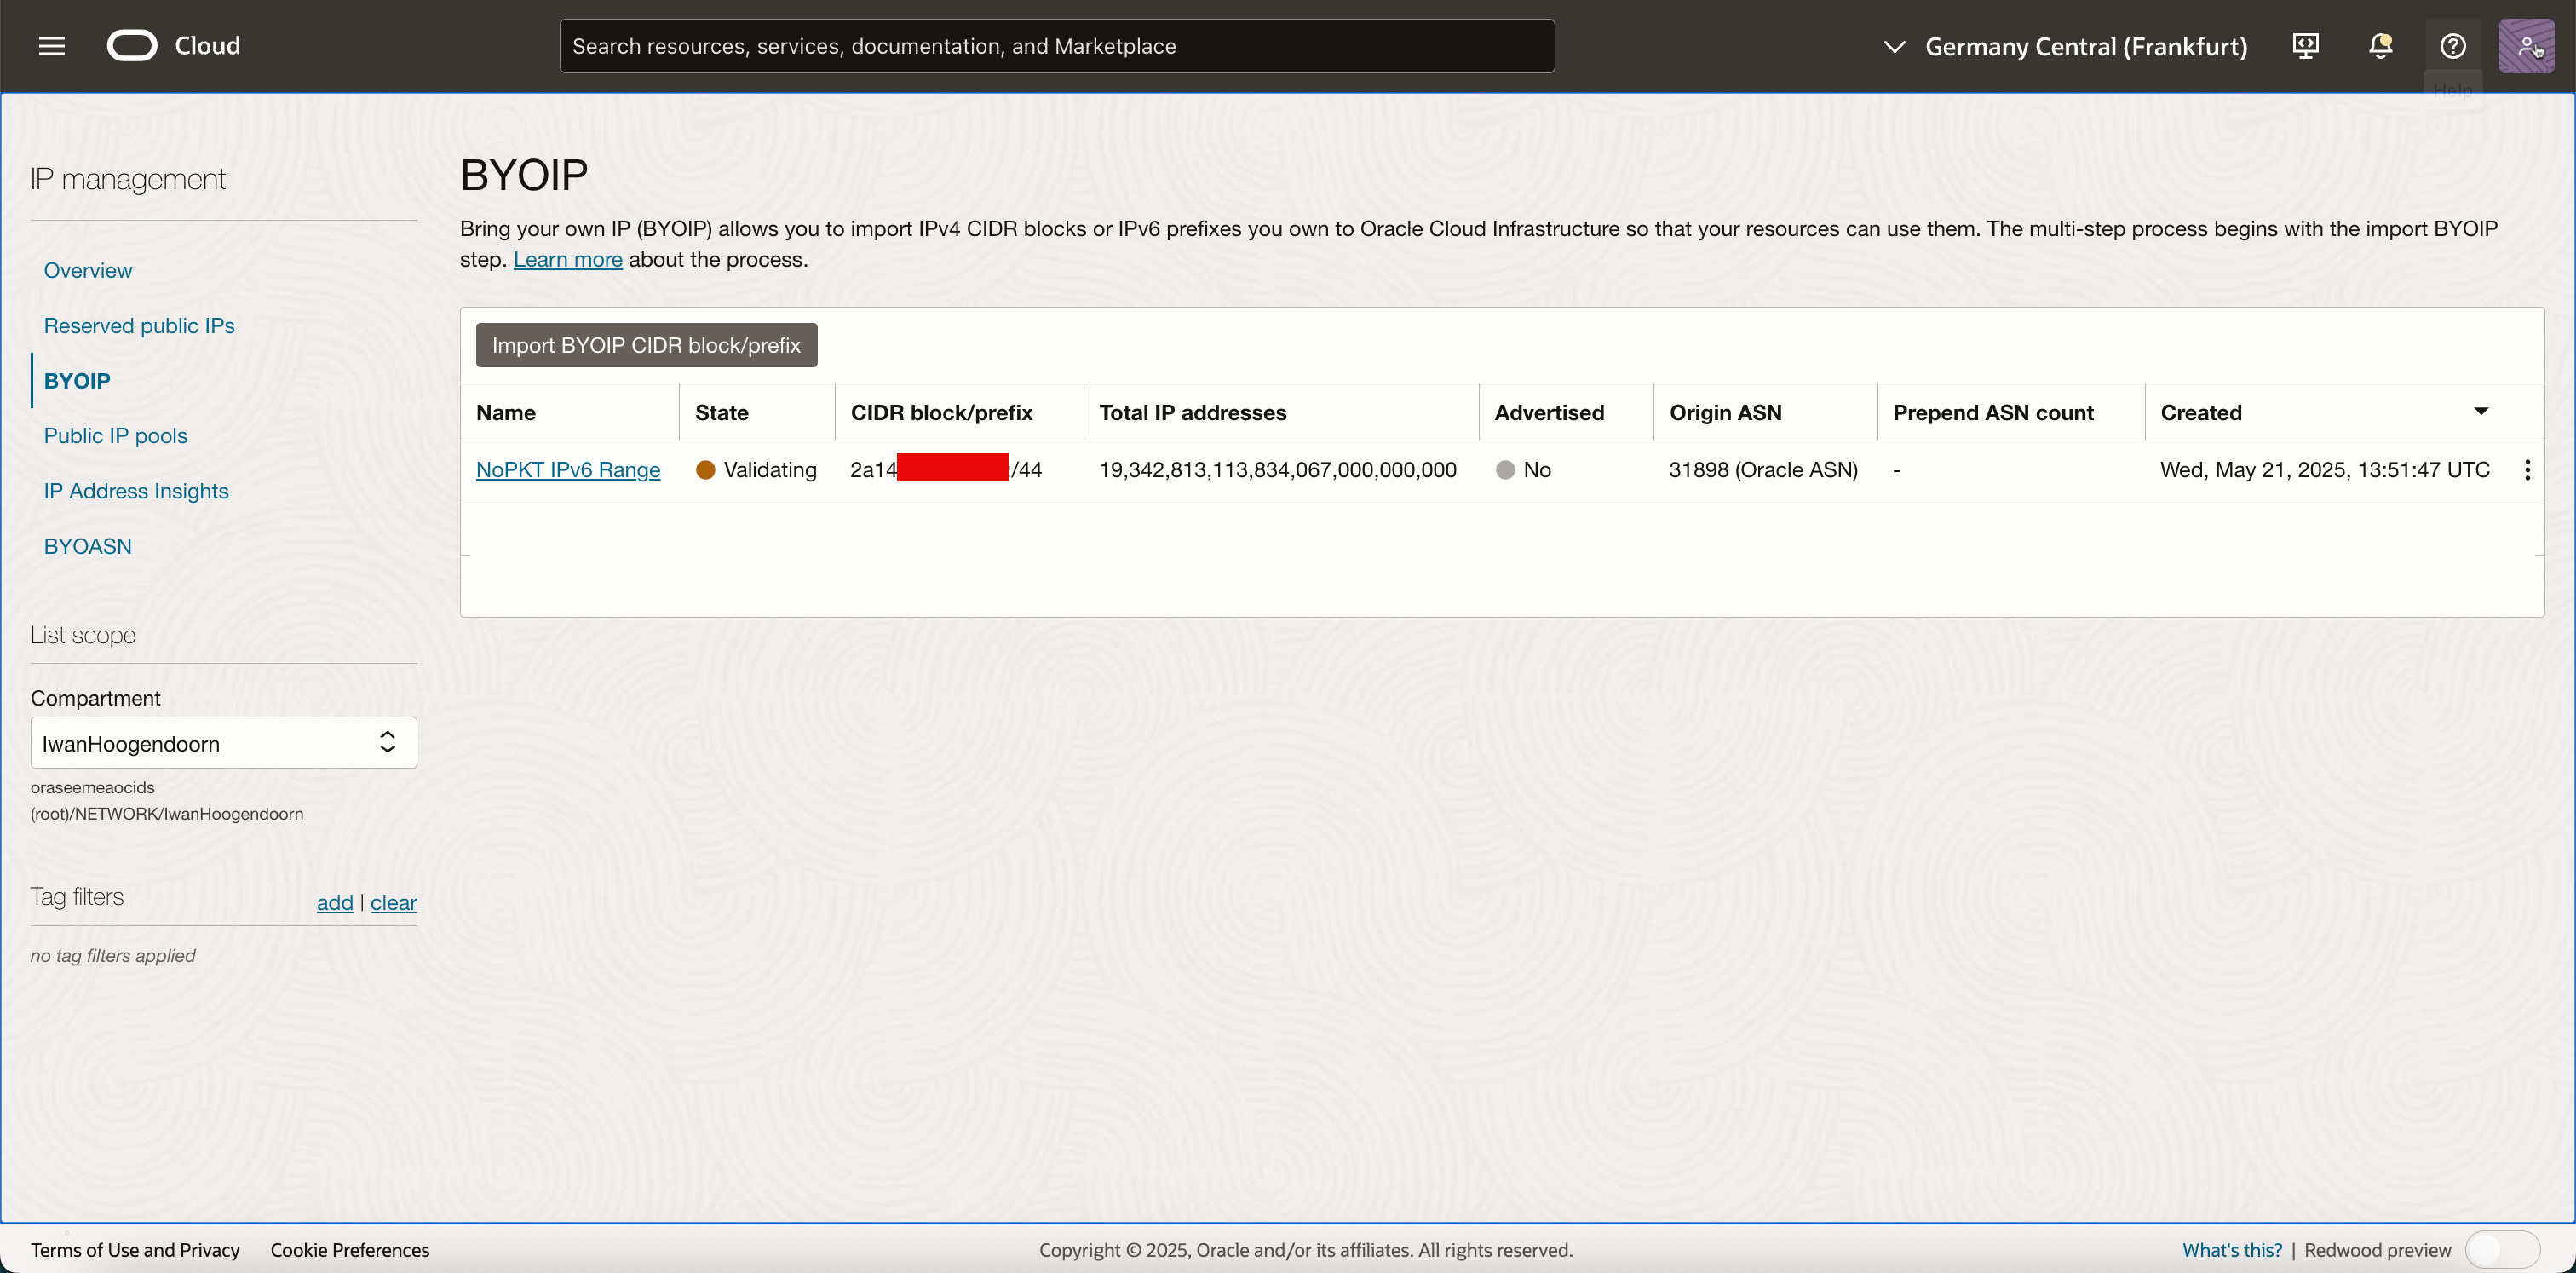Screen dimensions: 2576x1273
Task: Click the Learn more link
Action: (x=567, y=260)
